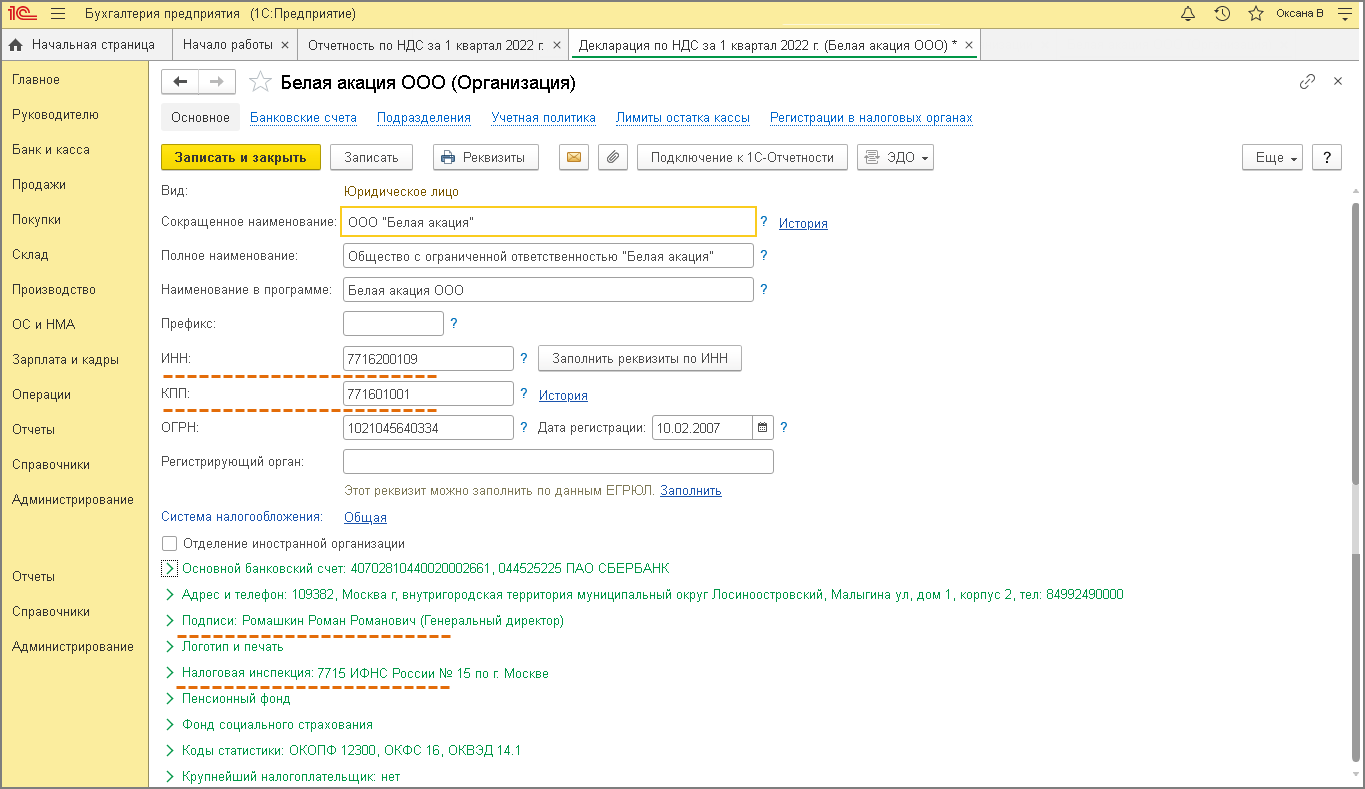
Task: Expand Коды статистики section
Action: (x=169, y=751)
